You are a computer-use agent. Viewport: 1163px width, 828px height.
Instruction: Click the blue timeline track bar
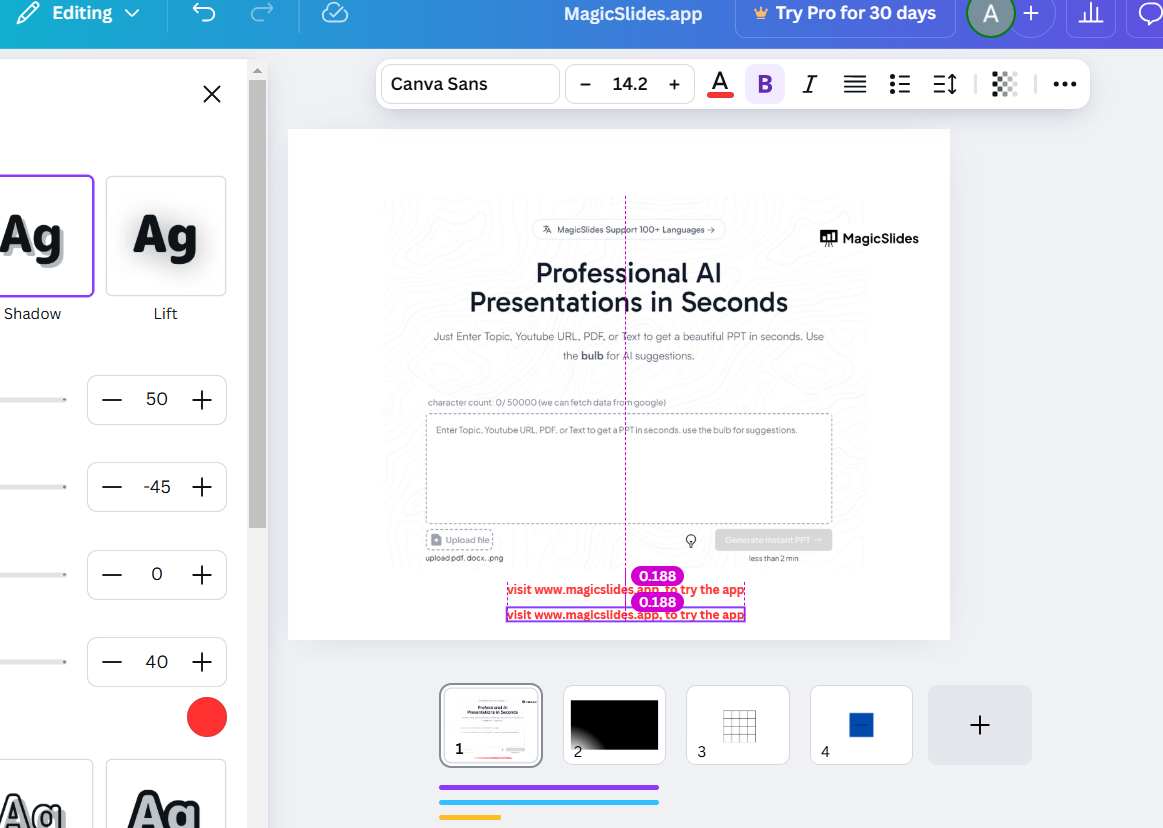[x=549, y=802]
